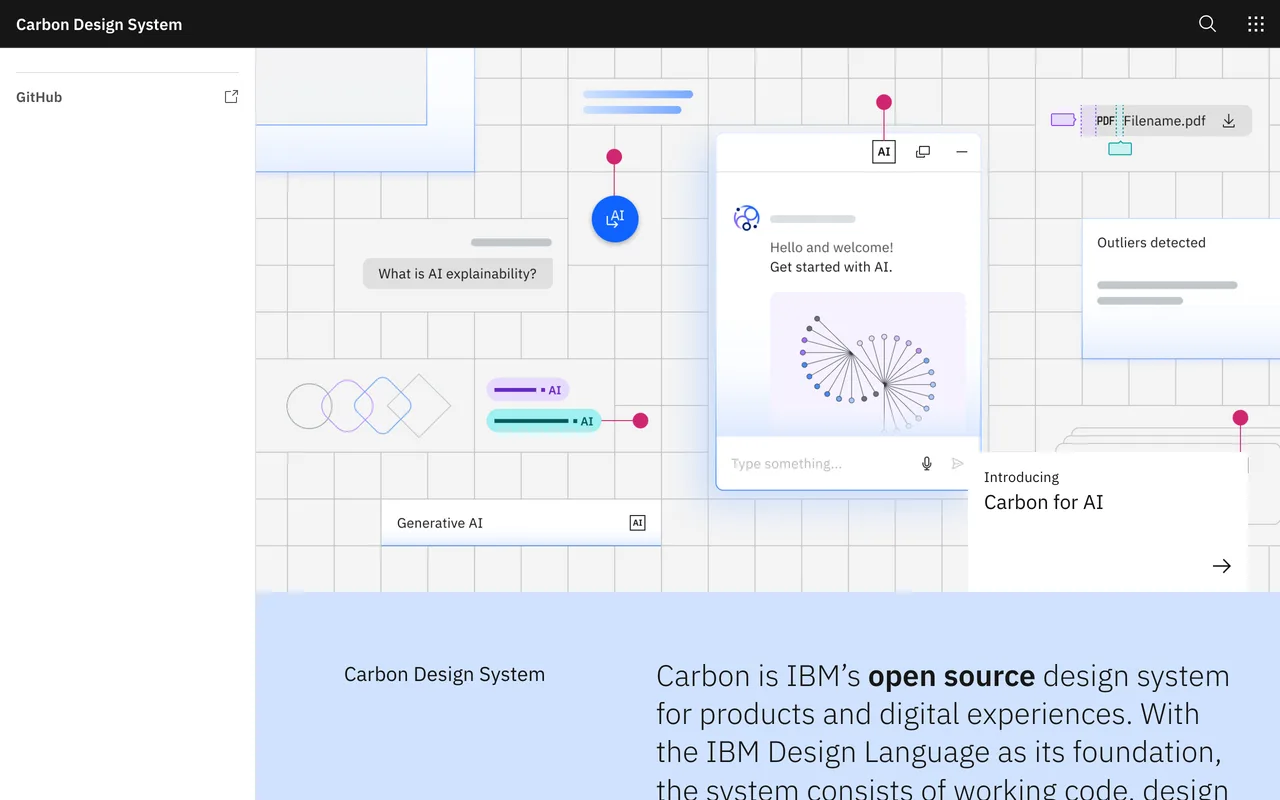Click the Hello and welcome! message
This screenshot has height=800, width=1280.
pos(832,247)
